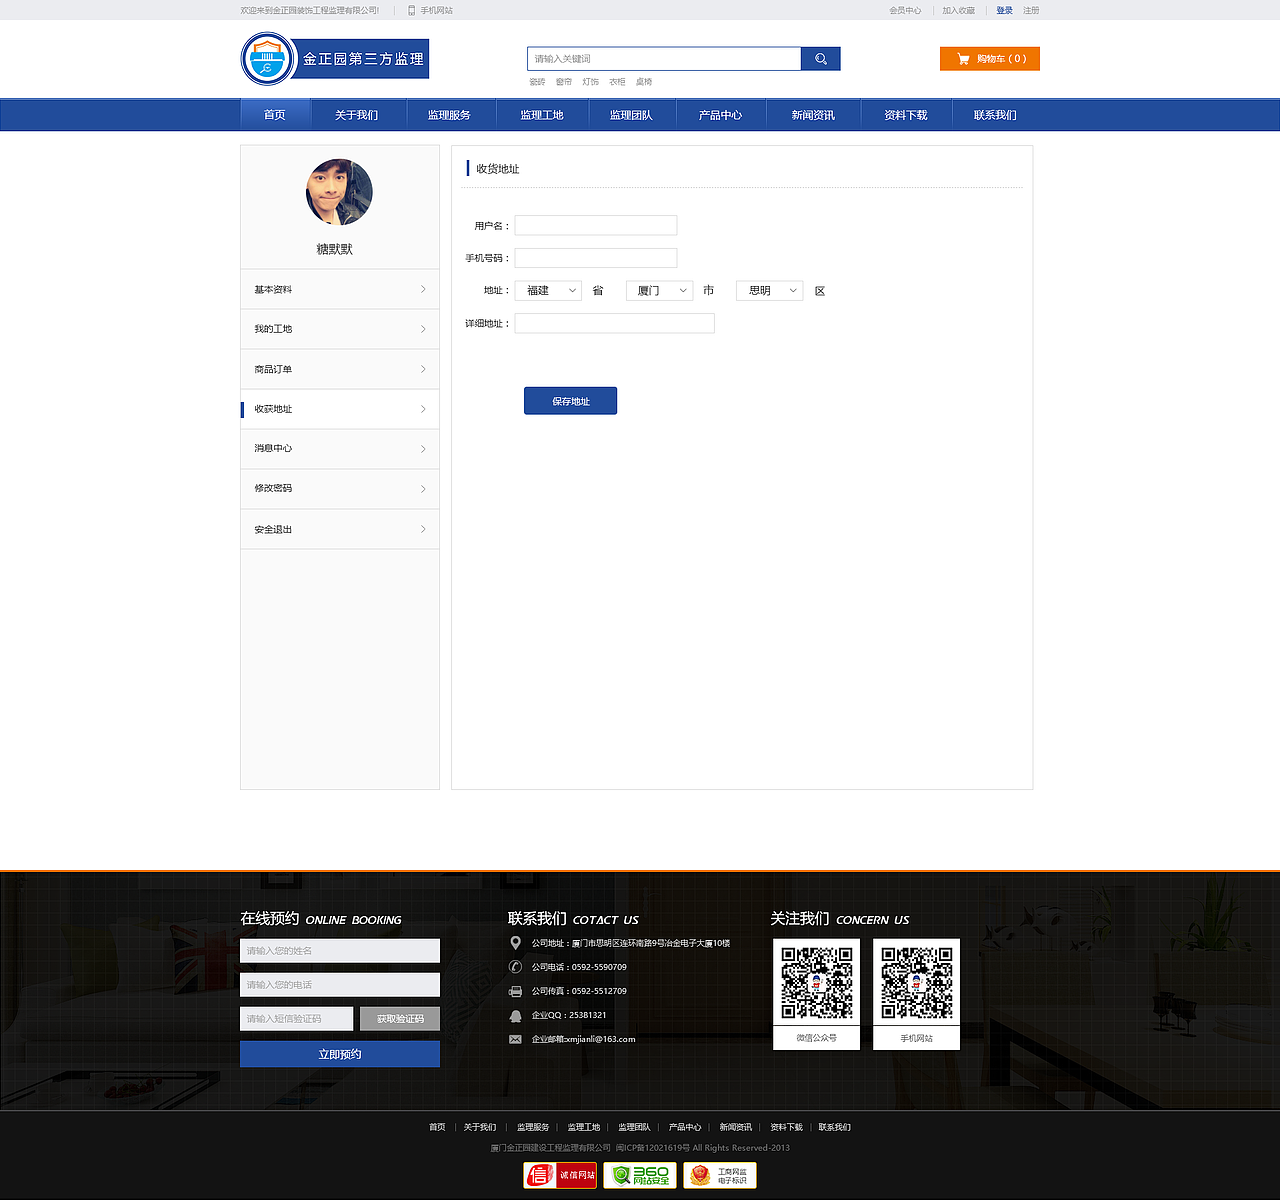Open the city dropdown showing 厦门
The width and height of the screenshot is (1280, 1202).
(x=659, y=290)
